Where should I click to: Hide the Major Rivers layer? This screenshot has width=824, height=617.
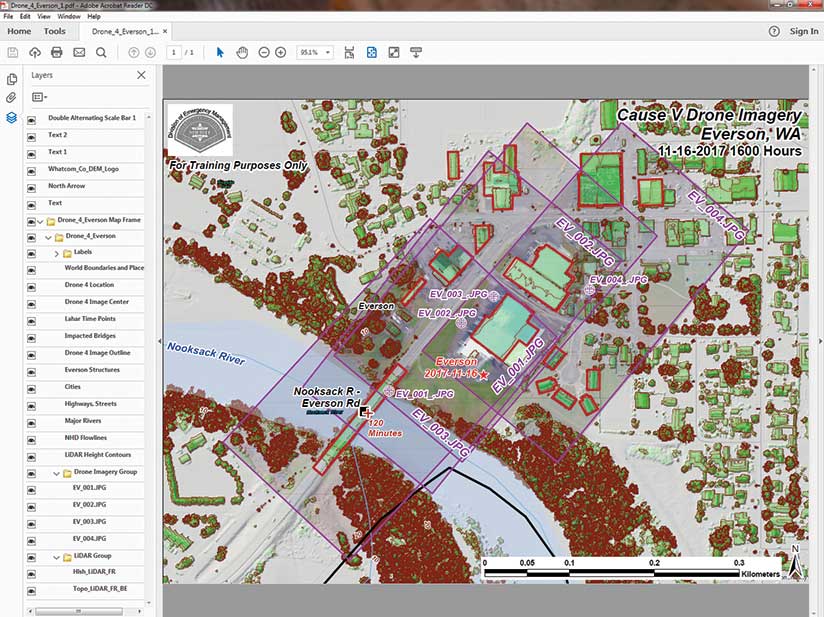pos(32,423)
